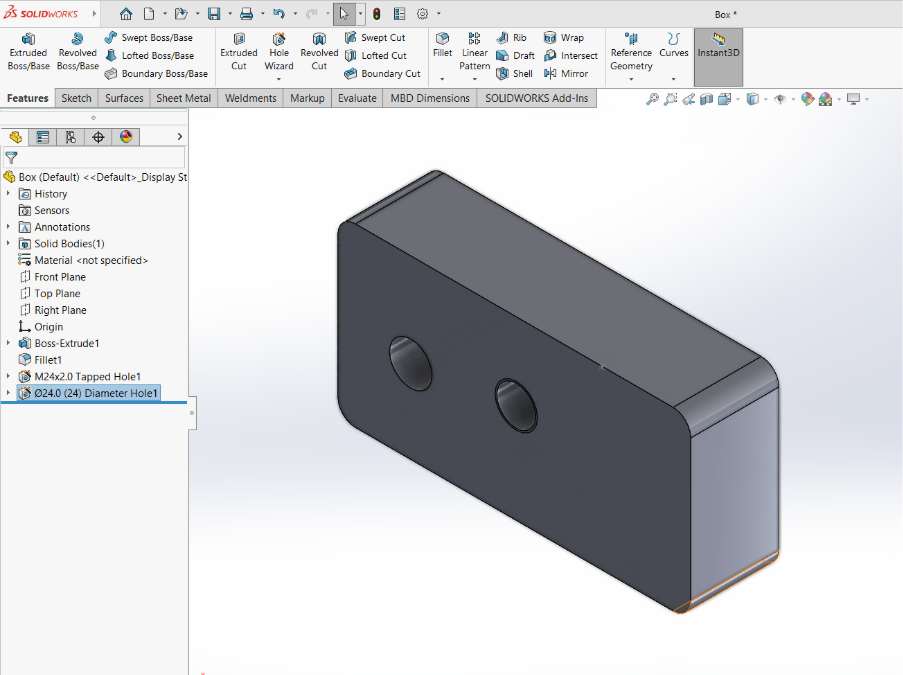Choose Lofted Boss/Base

coord(149,55)
